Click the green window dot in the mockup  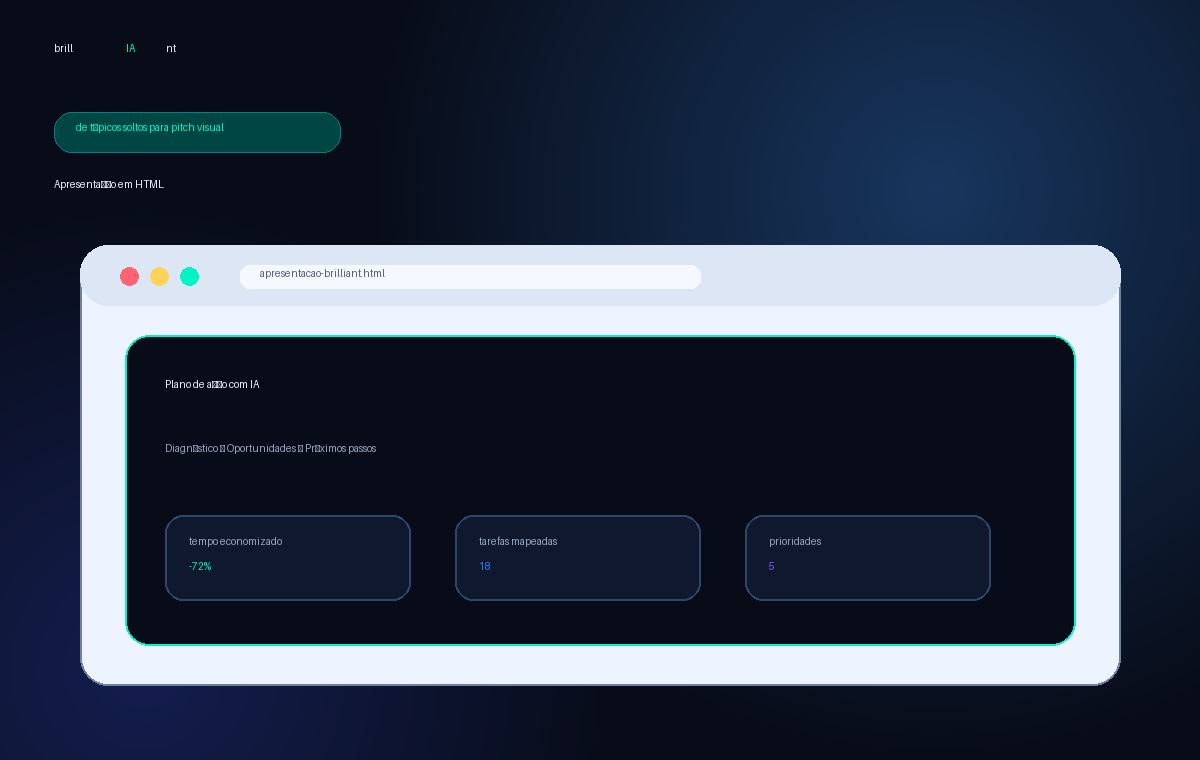[190, 277]
